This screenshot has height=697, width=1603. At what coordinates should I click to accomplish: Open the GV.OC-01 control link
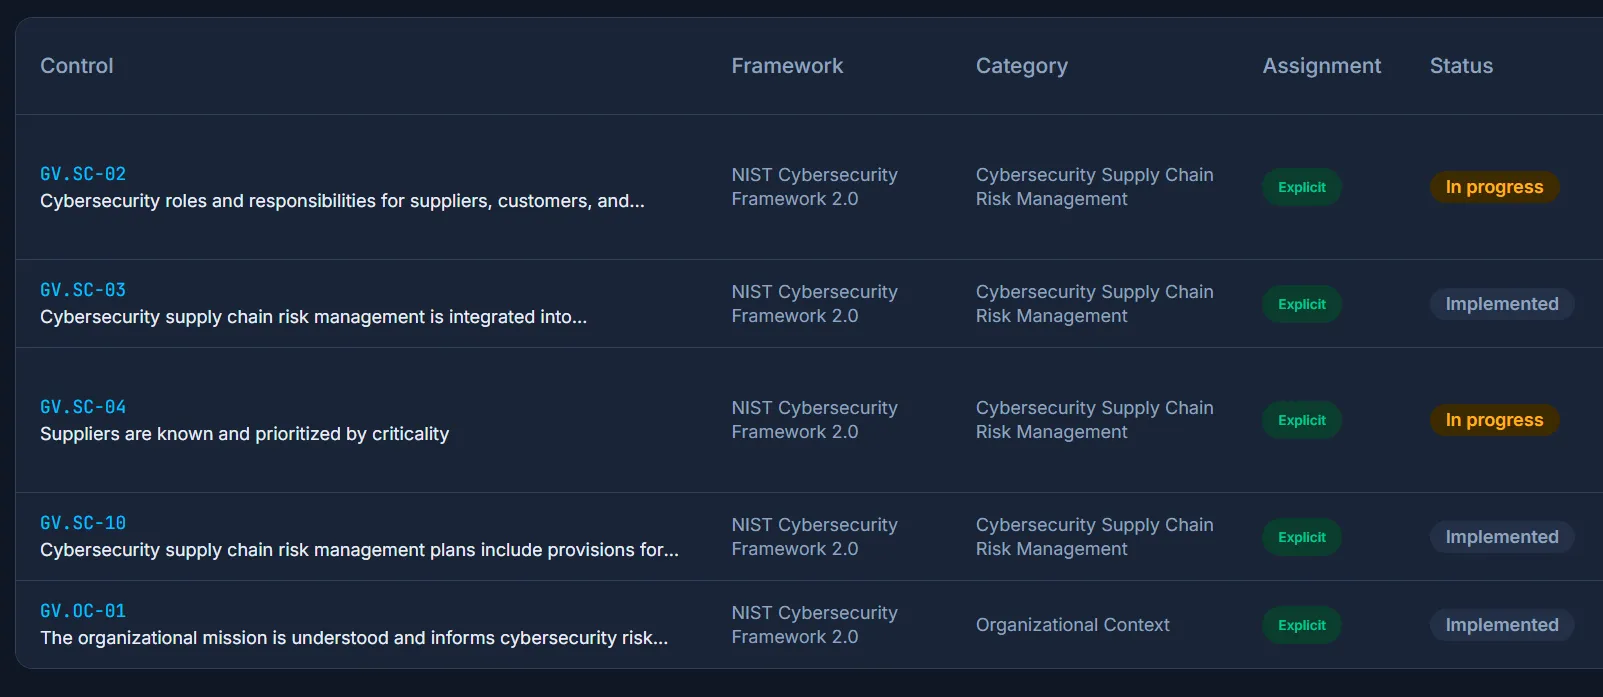(83, 611)
